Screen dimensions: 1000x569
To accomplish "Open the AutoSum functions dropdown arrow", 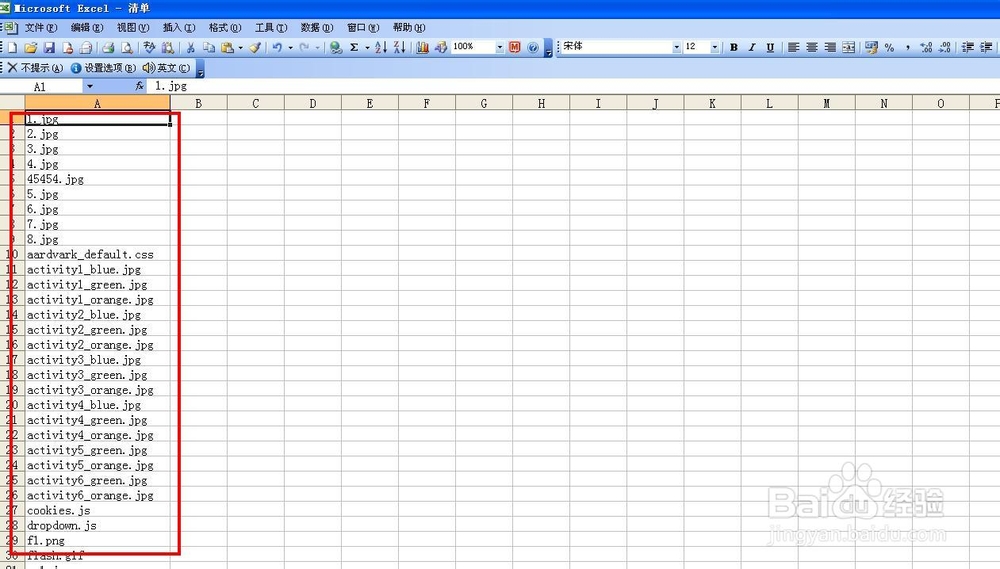I will 367,47.
